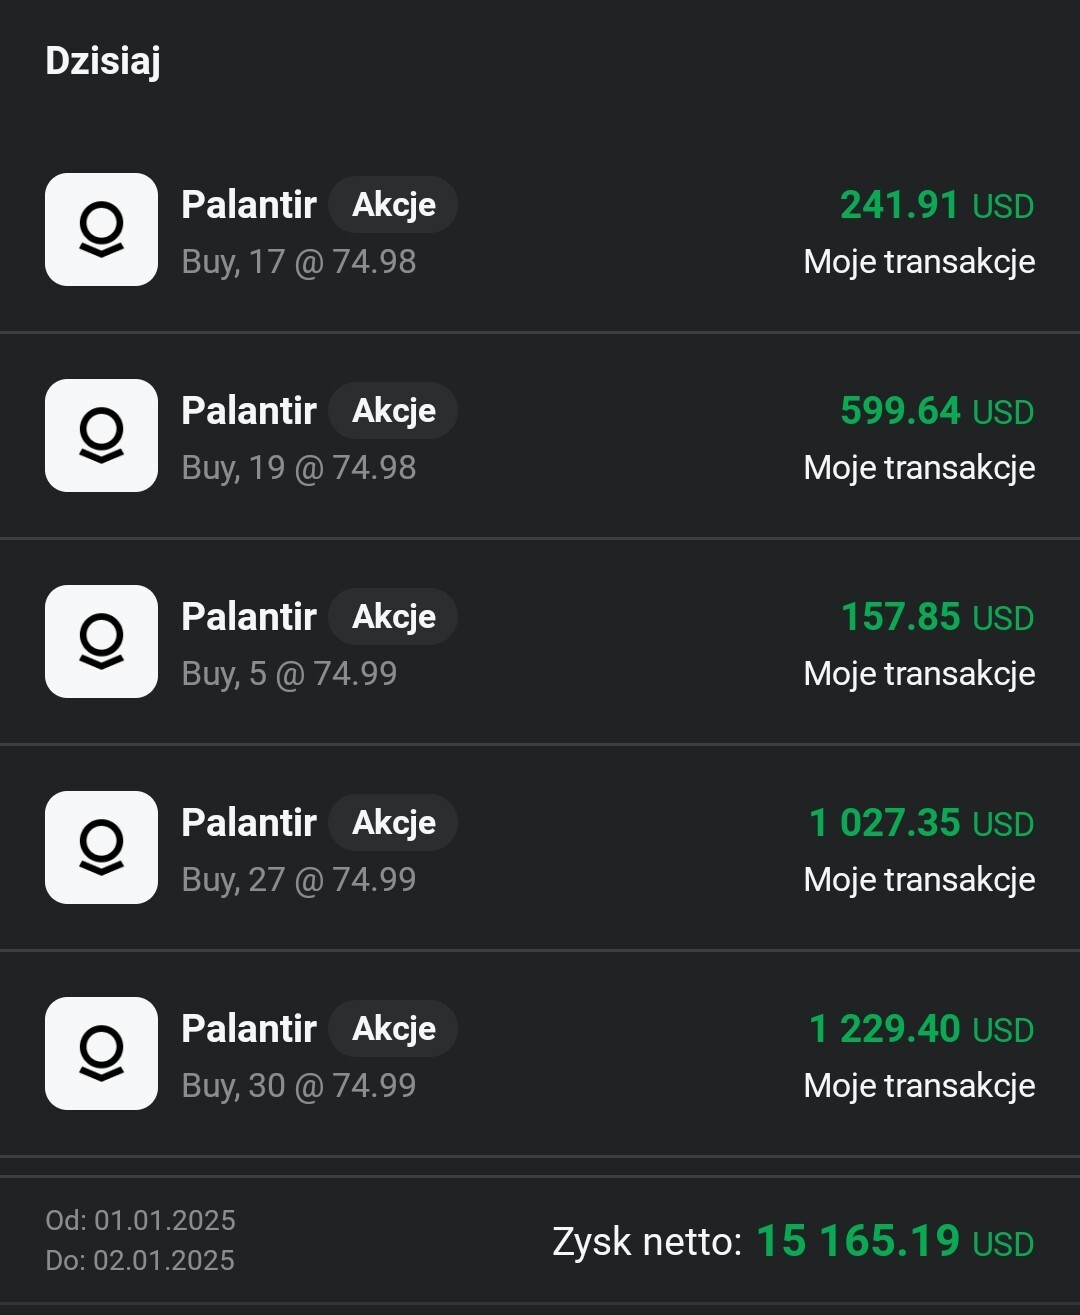Click the Od: 01.01.2025 start date
Screen dimensions: 1080x1315
tap(140, 1220)
